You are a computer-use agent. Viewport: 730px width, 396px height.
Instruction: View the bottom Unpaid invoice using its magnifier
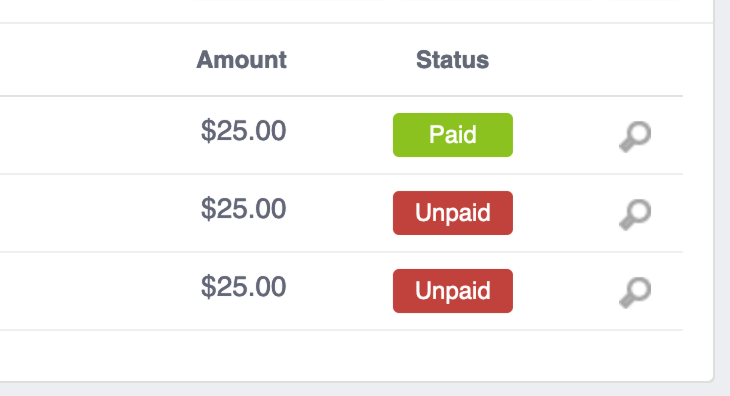coord(635,292)
